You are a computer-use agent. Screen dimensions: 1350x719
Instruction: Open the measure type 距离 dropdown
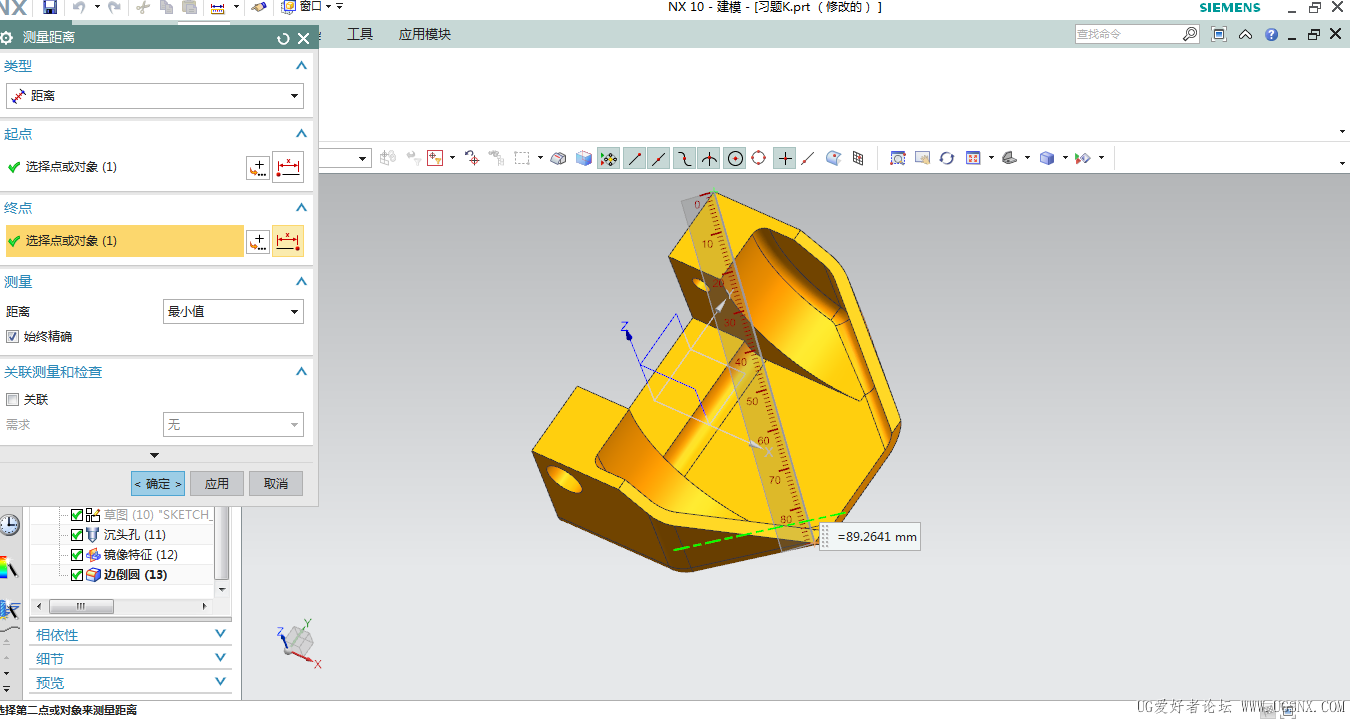click(x=155, y=96)
